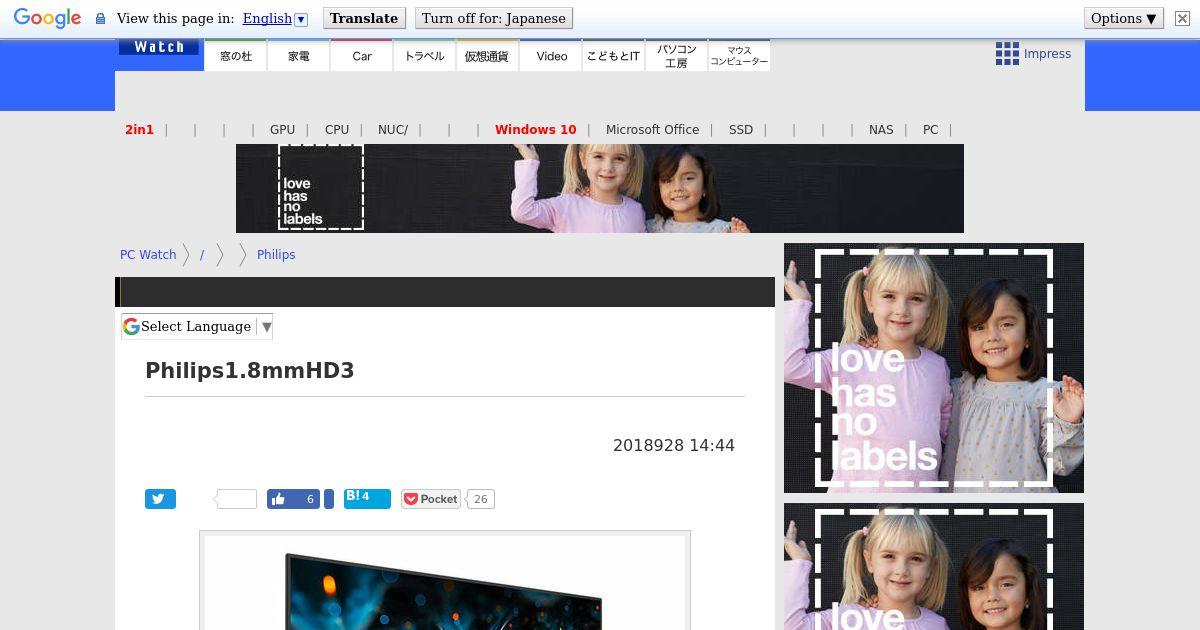Click the Philips breadcrumb link
This screenshot has height=630, width=1200.
coord(276,254)
